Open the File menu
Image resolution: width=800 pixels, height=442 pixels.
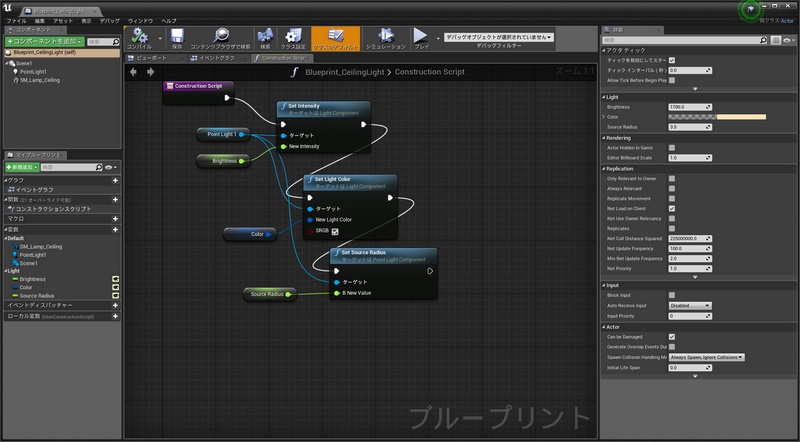(x=16, y=21)
